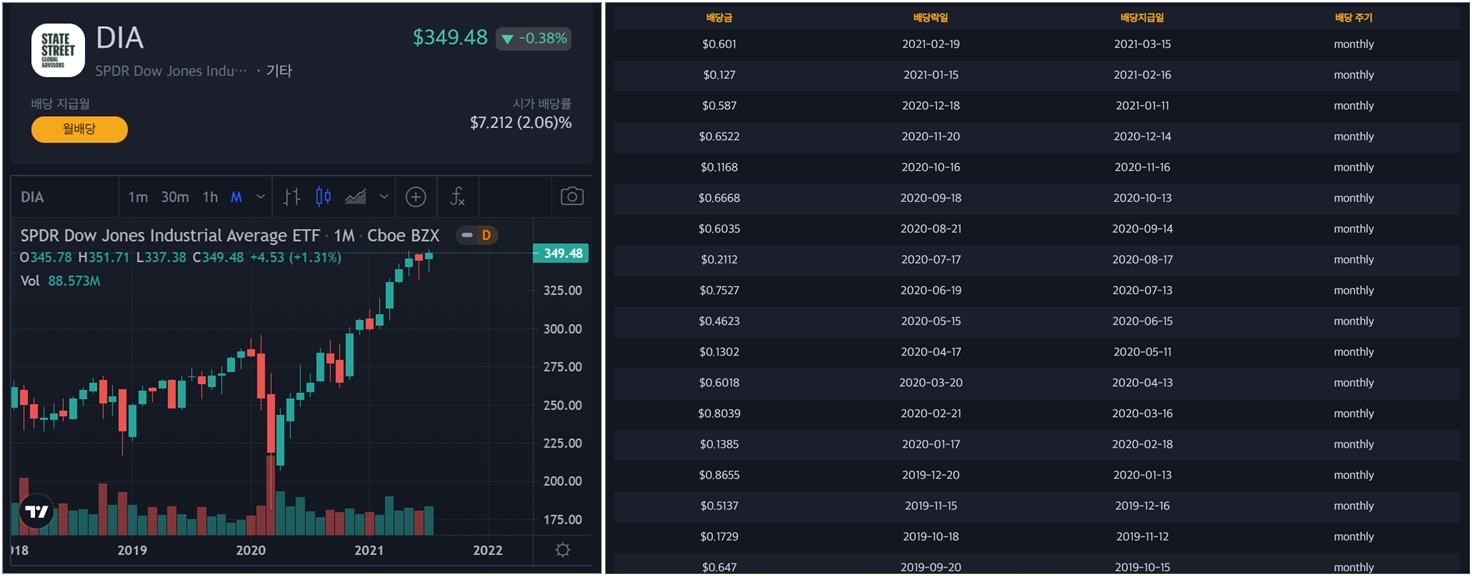Select the M monthly interval
Viewport: 1472px width, 576px height.
tap(236, 197)
